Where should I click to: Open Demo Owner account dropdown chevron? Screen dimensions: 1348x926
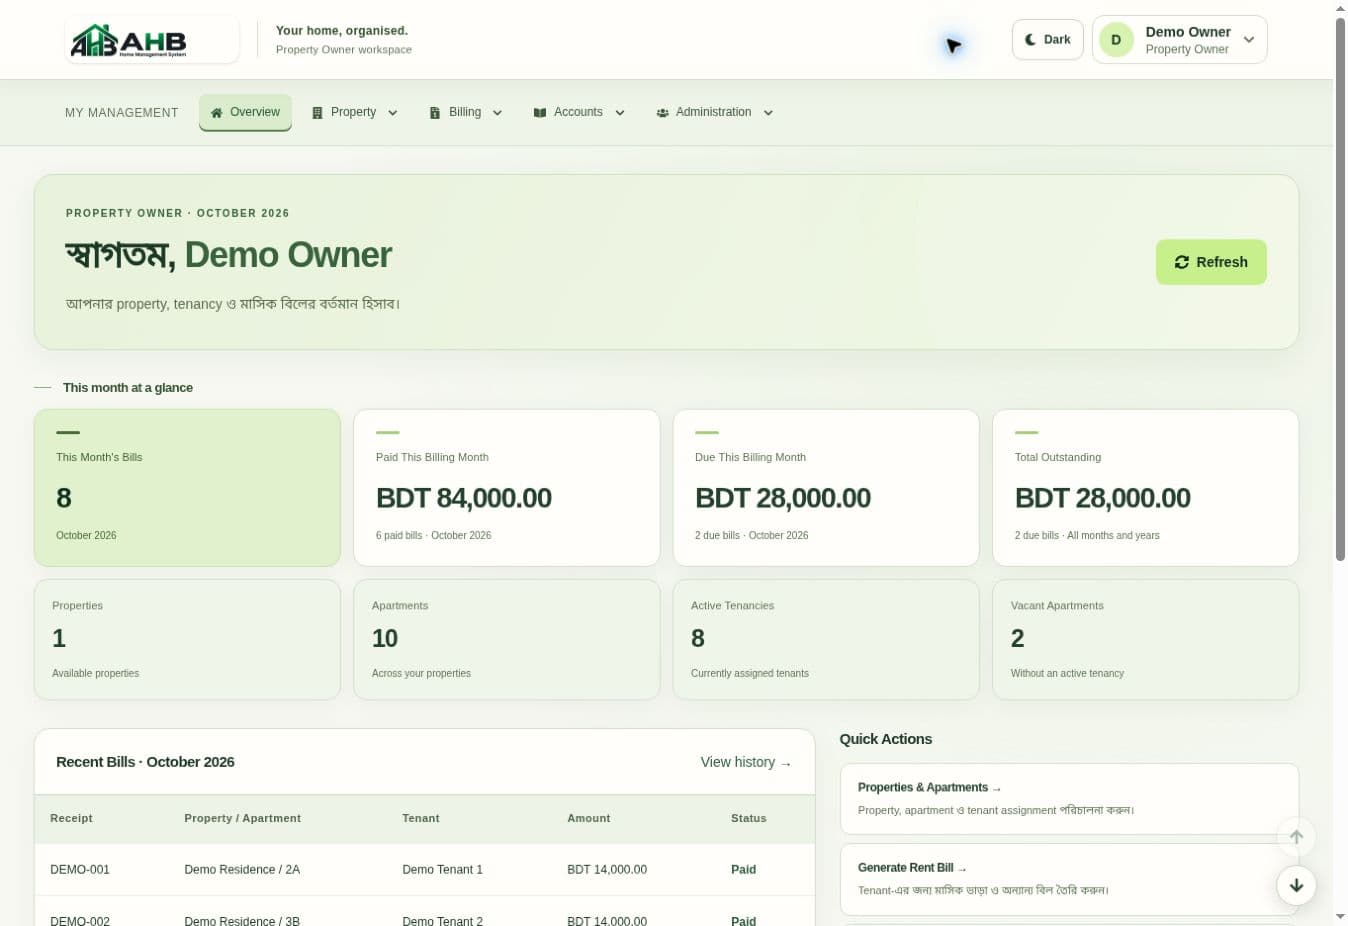pos(1249,40)
